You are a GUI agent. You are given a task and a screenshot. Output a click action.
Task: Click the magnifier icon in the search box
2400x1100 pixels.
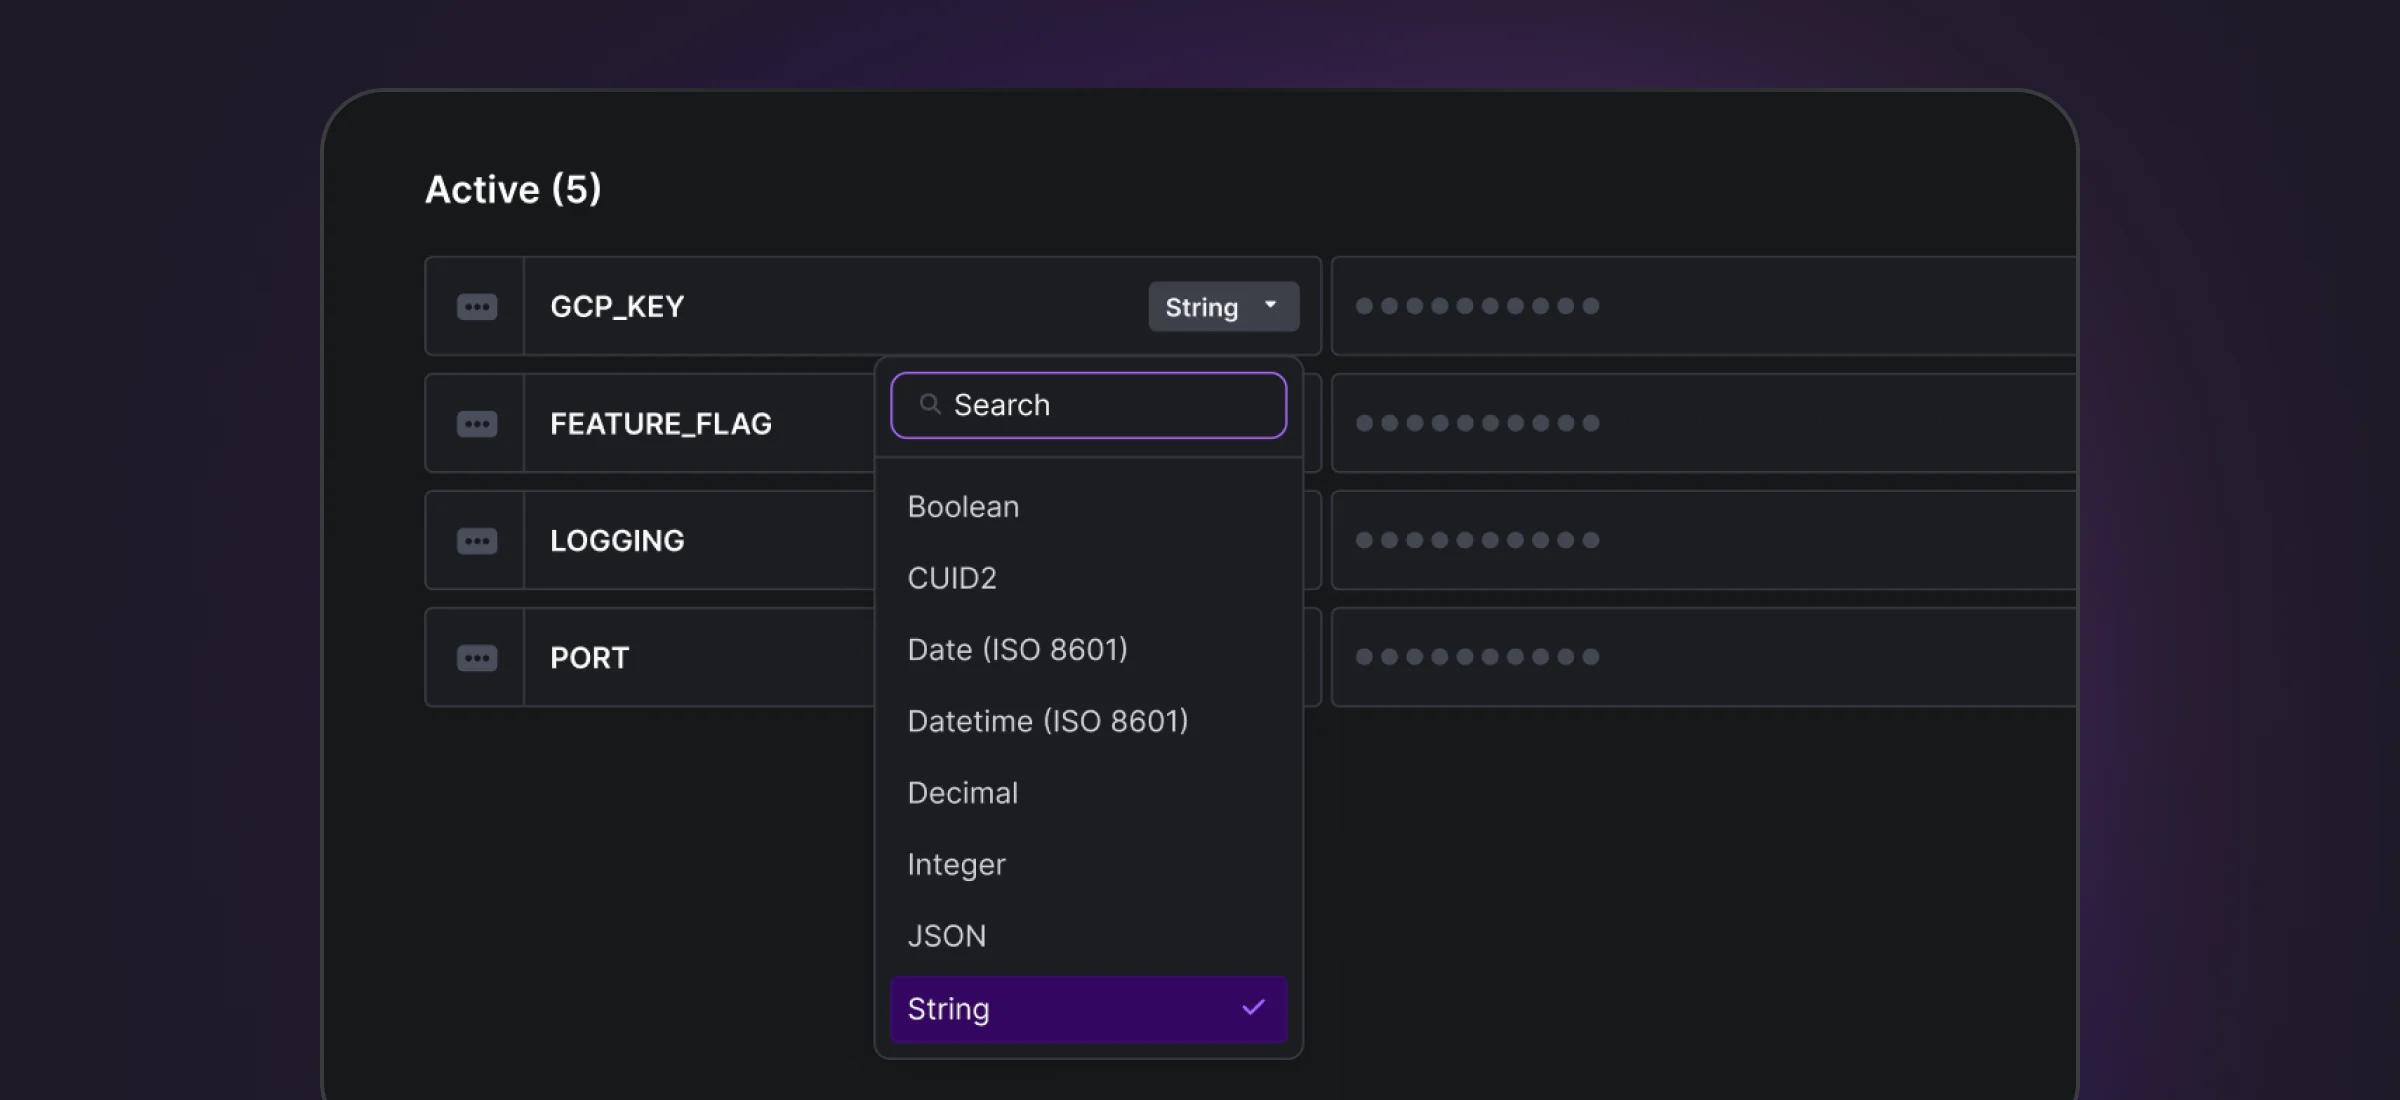click(x=930, y=404)
